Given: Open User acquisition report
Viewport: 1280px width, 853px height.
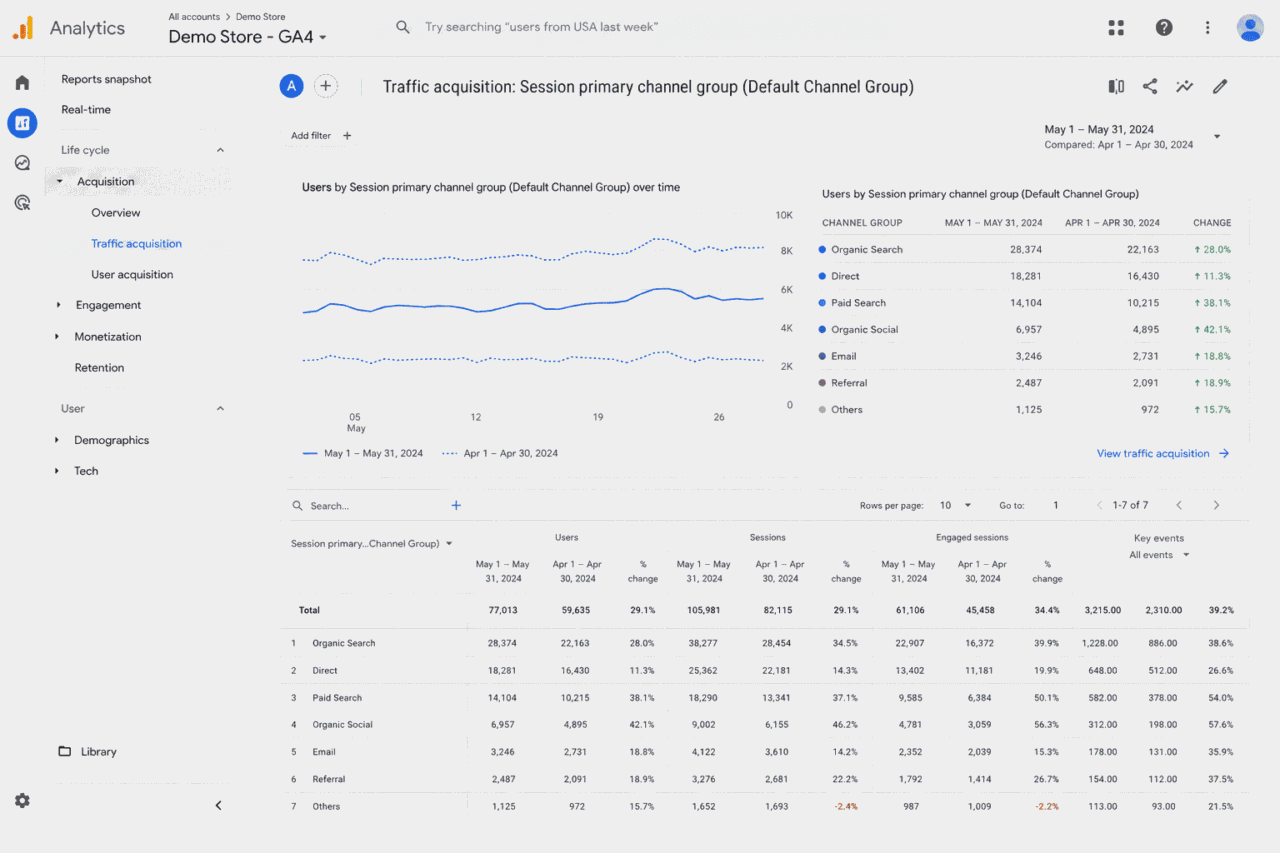Looking at the screenshot, I should point(132,275).
